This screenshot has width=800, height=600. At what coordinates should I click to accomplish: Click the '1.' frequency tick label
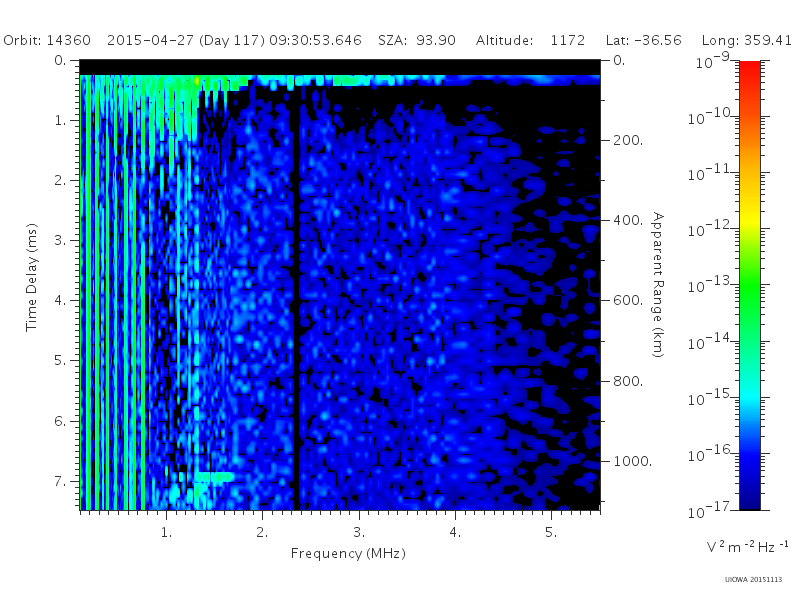pyautogui.click(x=166, y=532)
